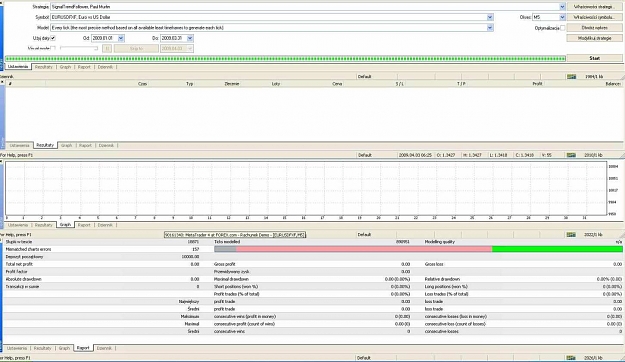
Task: Open the Strategia dropdown list
Action: point(562,7)
